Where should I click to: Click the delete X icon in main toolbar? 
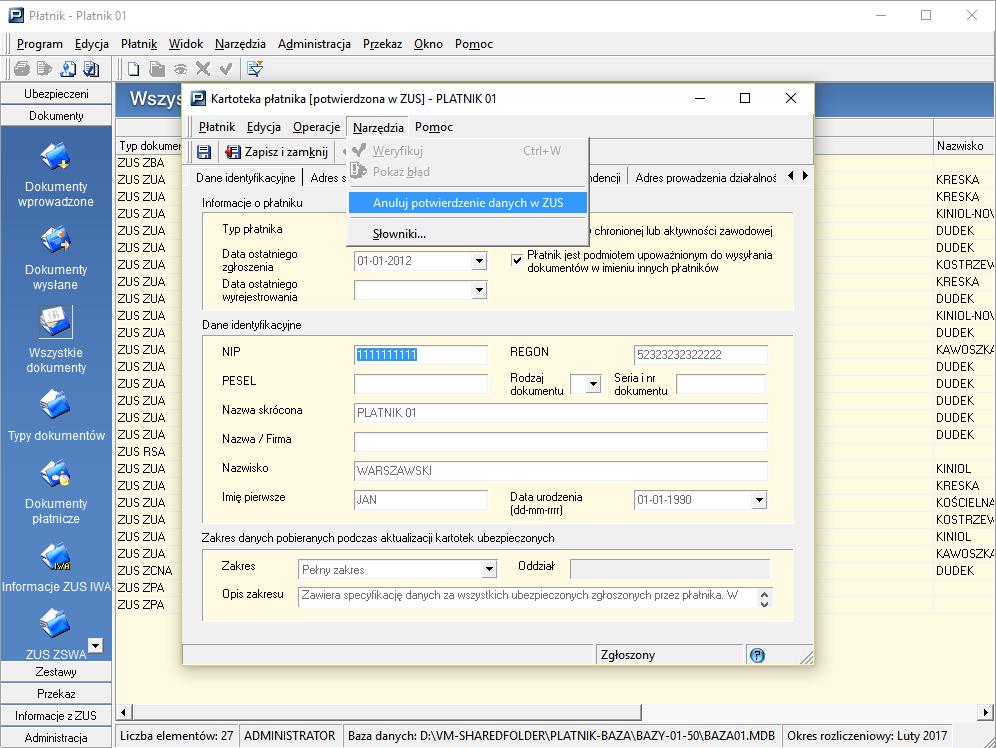pyautogui.click(x=203, y=69)
